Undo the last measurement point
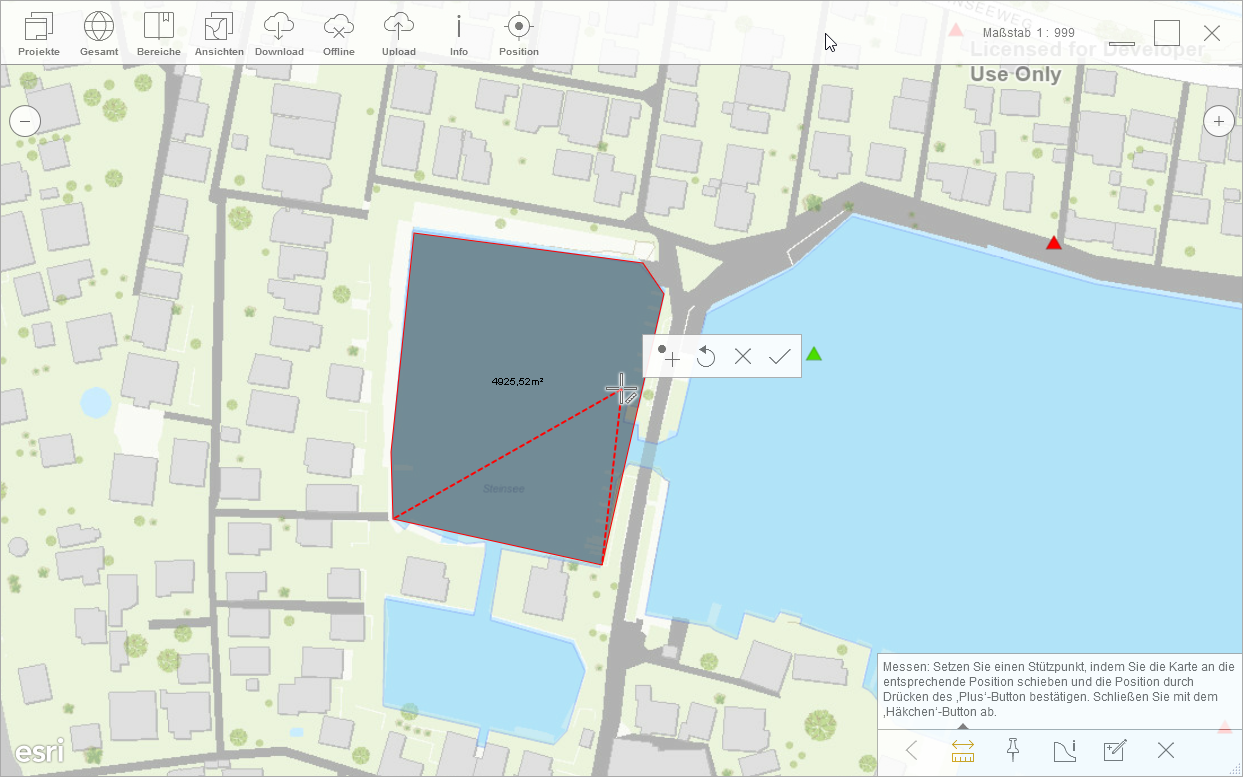1243x777 pixels. pos(706,356)
